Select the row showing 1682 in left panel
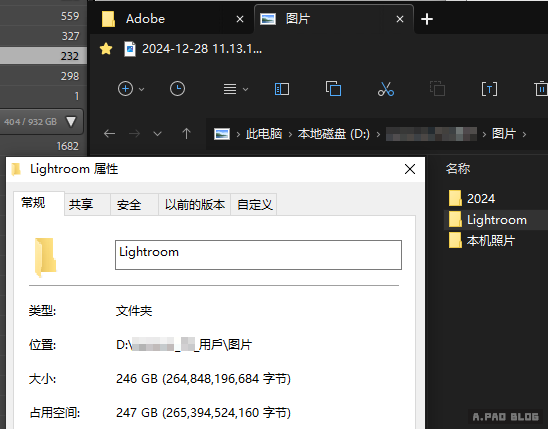 (x=43, y=146)
